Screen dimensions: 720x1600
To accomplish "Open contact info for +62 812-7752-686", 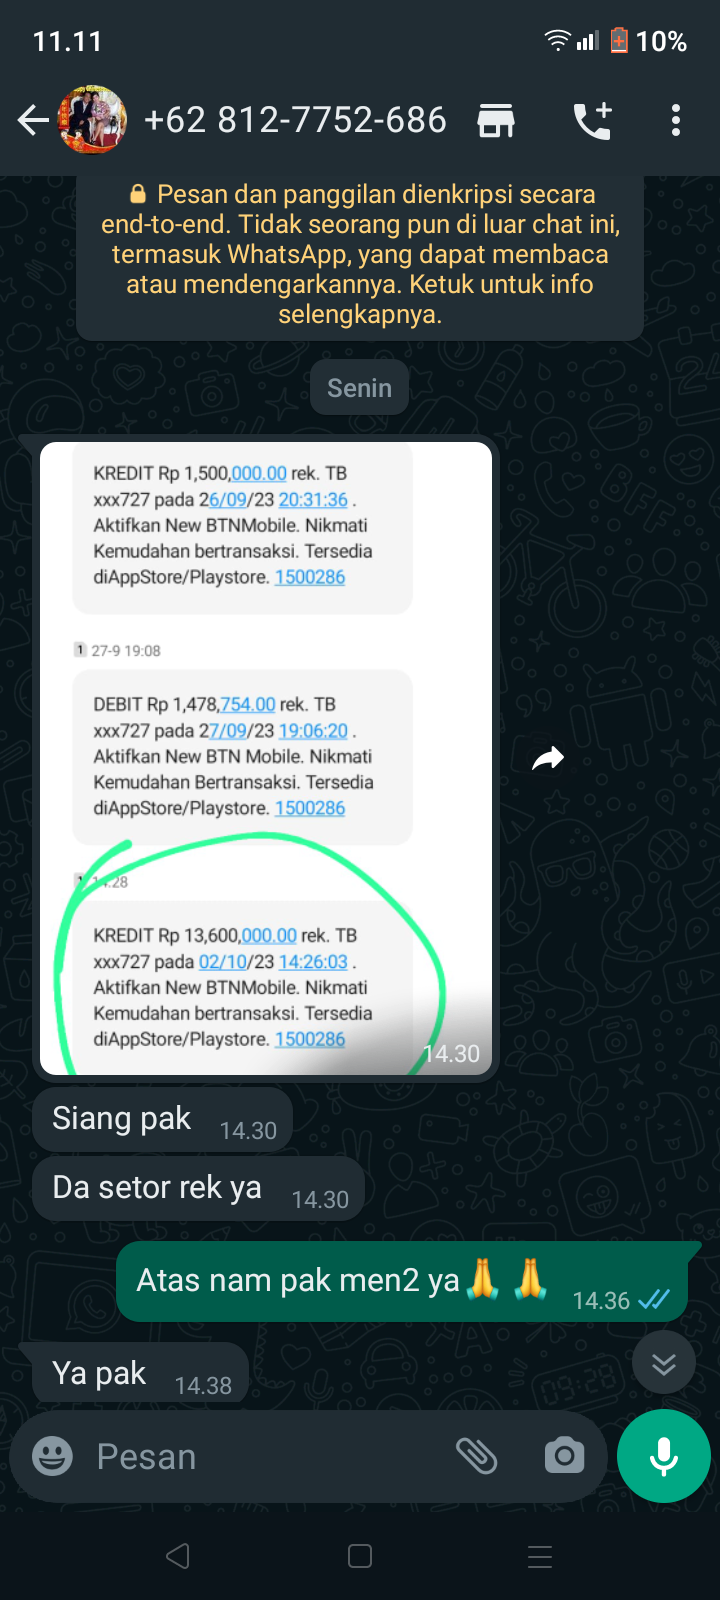I will (295, 120).
